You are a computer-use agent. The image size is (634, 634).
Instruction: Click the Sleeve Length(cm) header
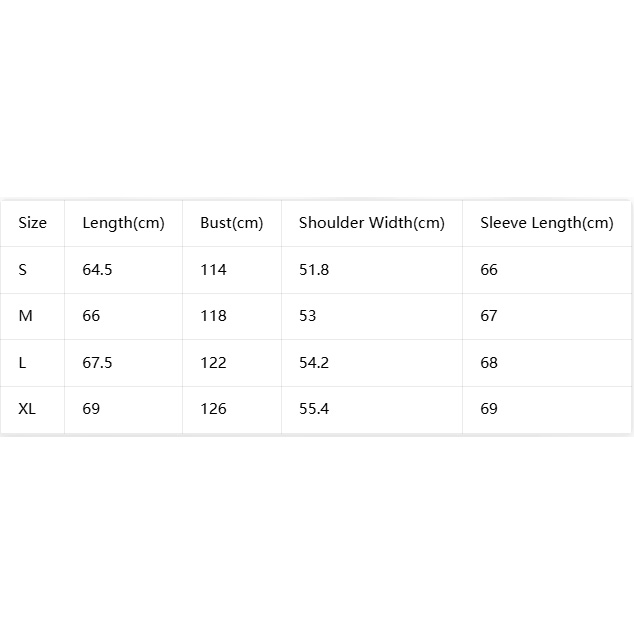click(x=547, y=223)
